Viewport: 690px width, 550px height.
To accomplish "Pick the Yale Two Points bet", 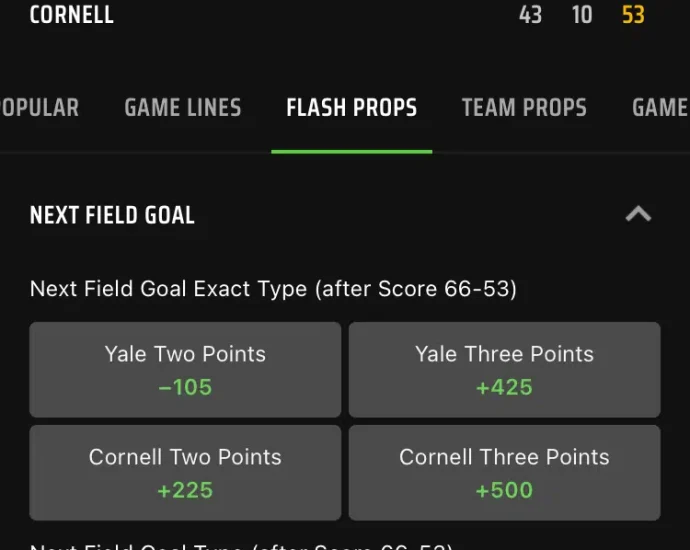I will [x=185, y=369].
